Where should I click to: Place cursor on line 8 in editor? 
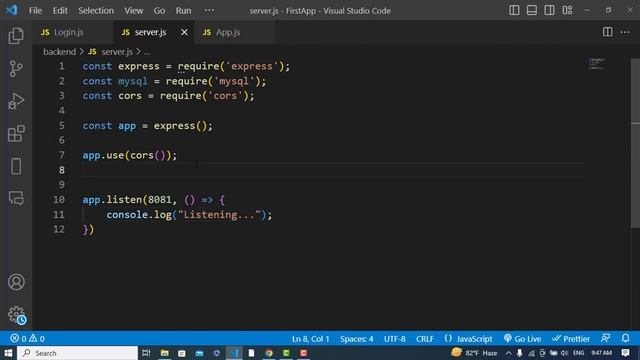tap(333, 170)
